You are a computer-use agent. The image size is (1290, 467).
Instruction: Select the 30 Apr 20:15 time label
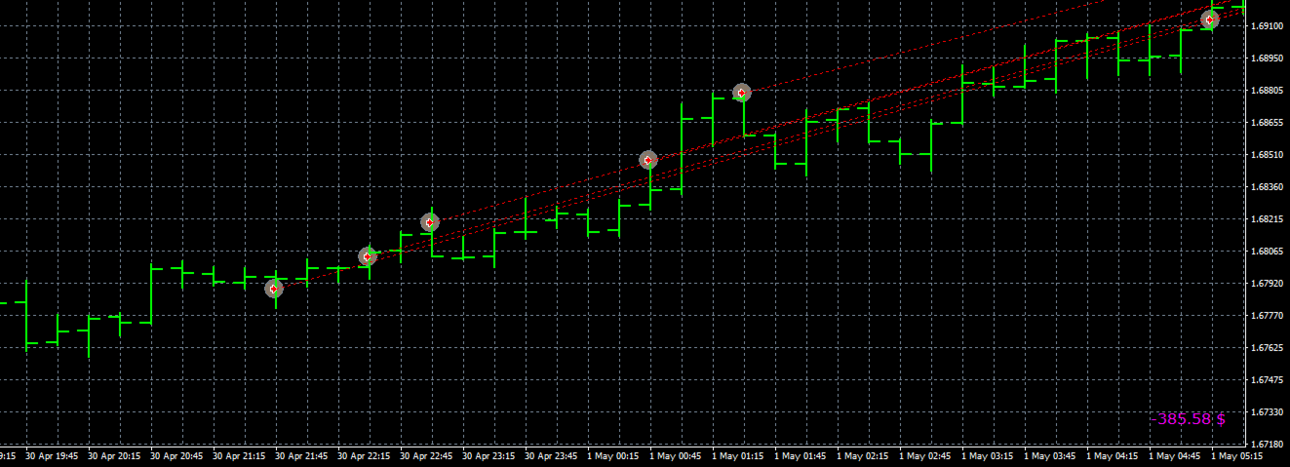point(115,456)
